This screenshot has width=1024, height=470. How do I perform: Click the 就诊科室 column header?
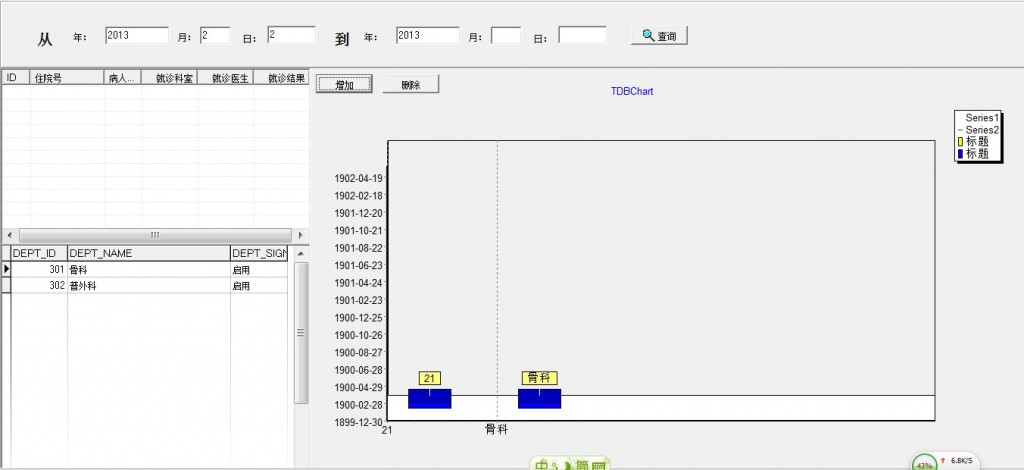[x=170, y=78]
